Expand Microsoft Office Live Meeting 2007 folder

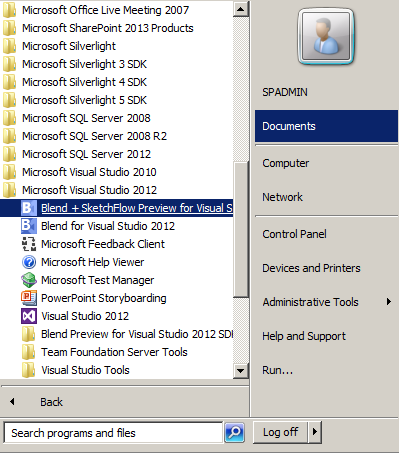[117, 10]
